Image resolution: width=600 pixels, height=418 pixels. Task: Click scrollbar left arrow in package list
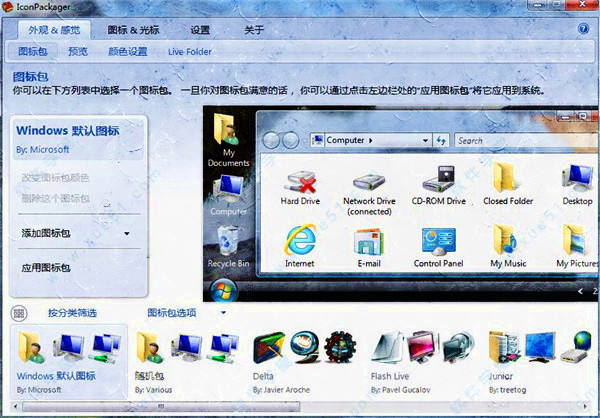[15, 406]
